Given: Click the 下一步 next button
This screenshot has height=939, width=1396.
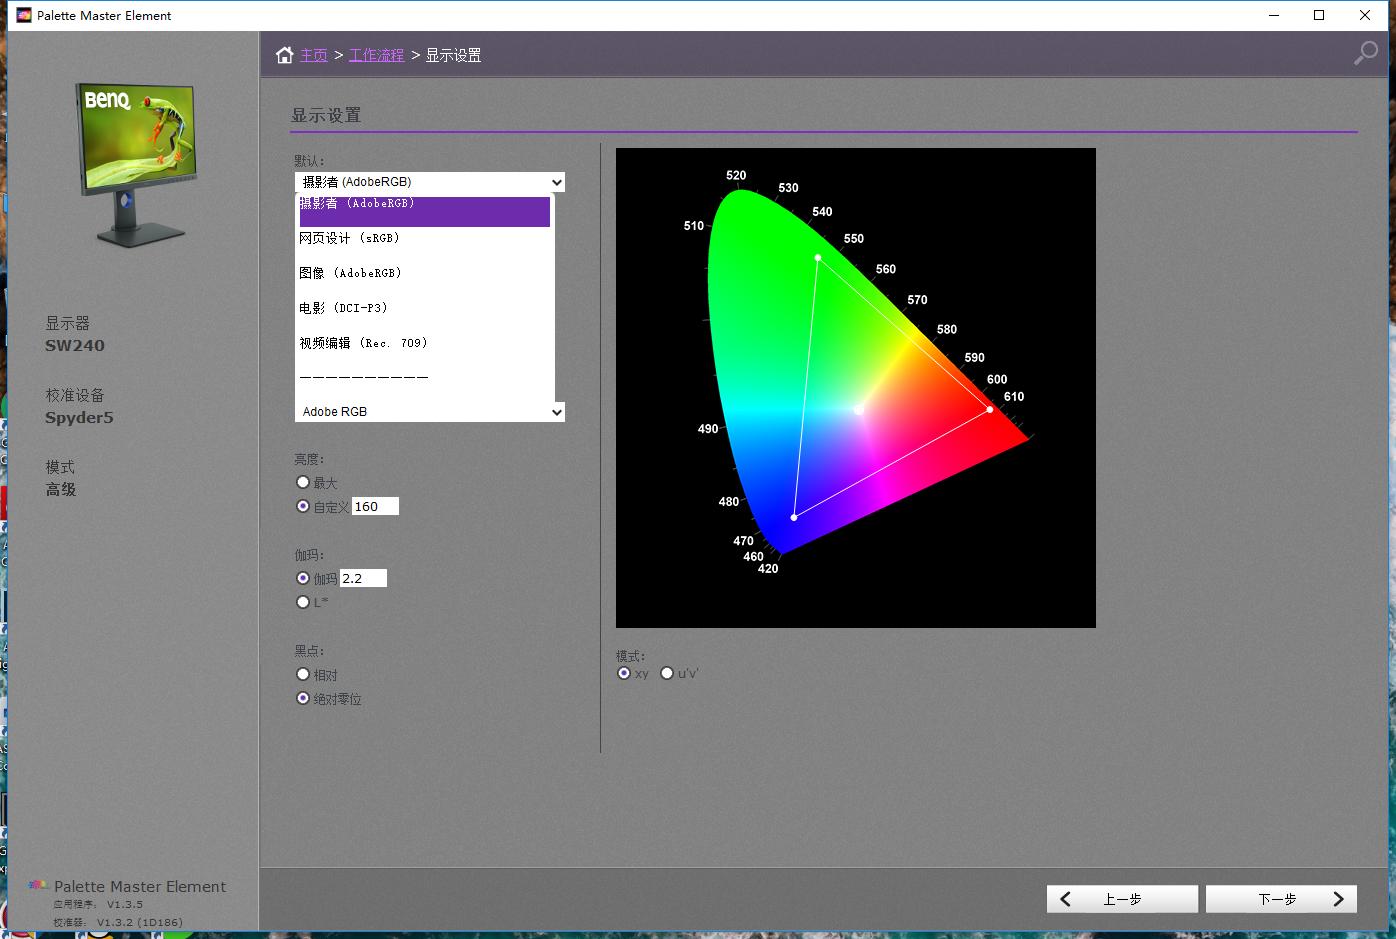Looking at the screenshot, I should [x=1281, y=899].
